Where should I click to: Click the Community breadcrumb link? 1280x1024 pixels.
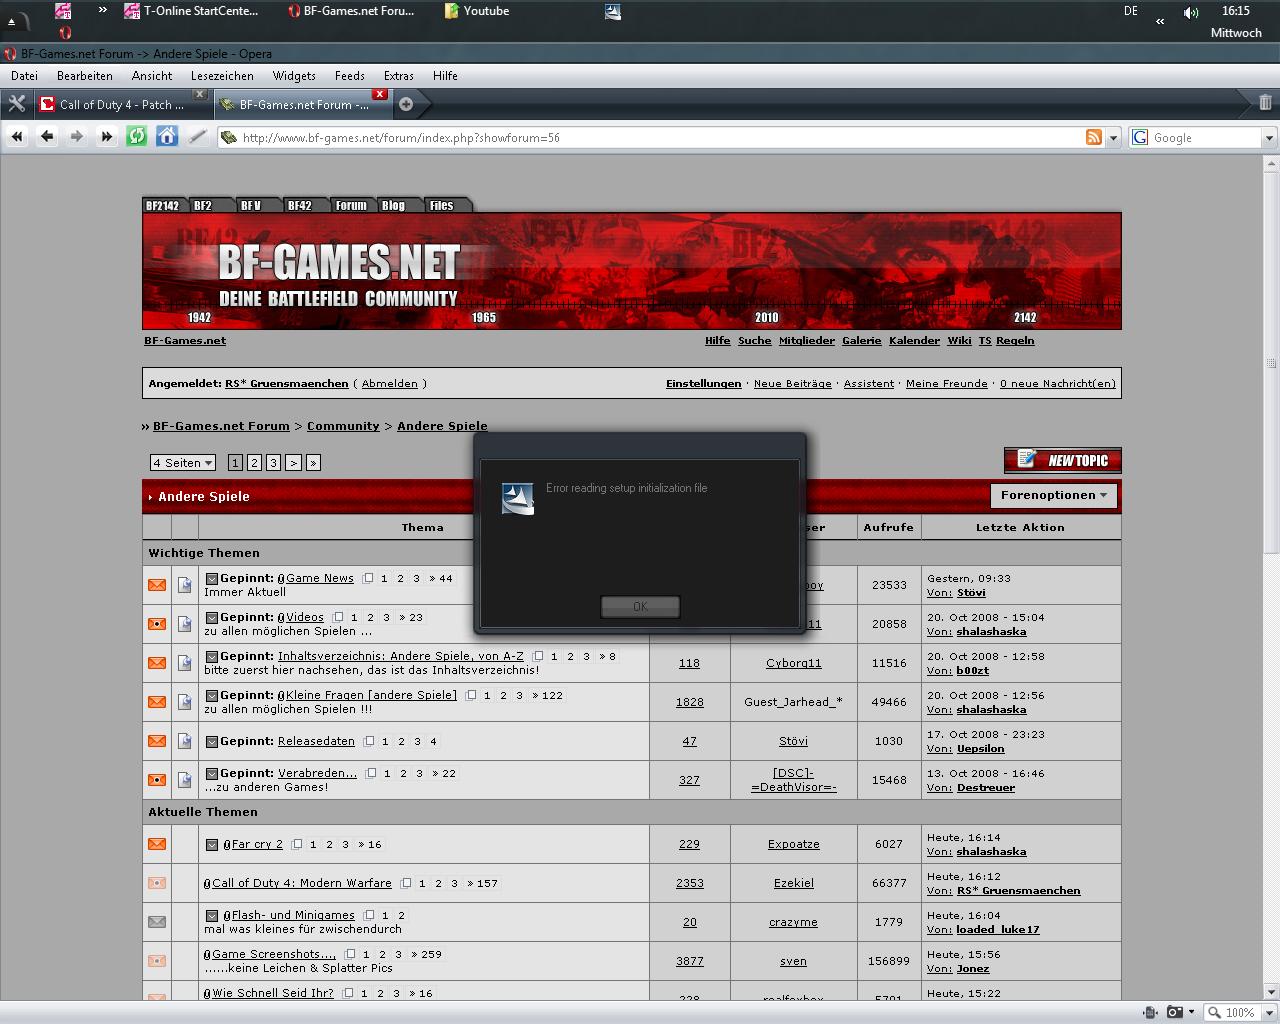[343, 426]
